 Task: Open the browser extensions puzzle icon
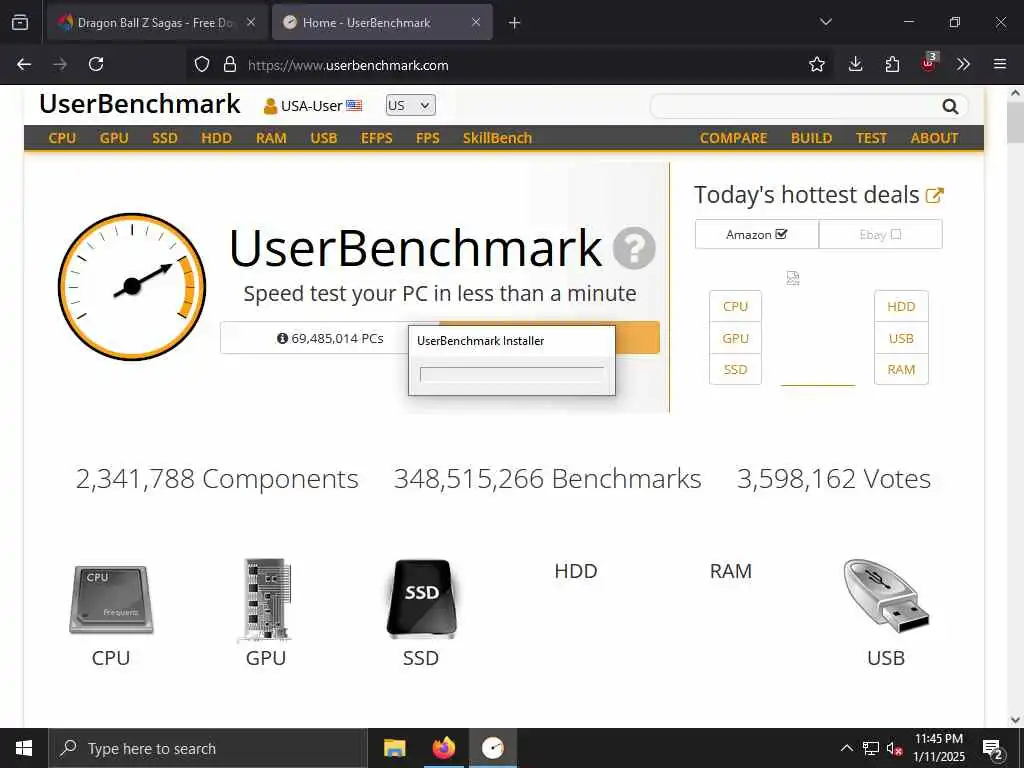[892, 64]
